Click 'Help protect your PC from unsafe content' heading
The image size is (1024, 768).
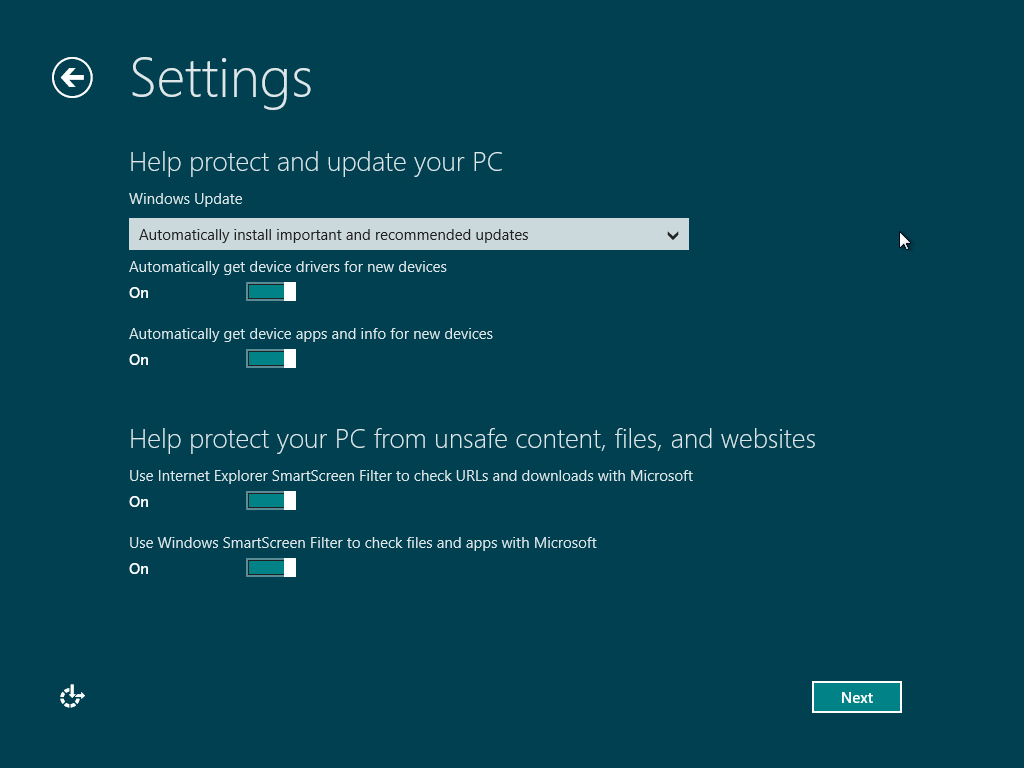(x=472, y=439)
